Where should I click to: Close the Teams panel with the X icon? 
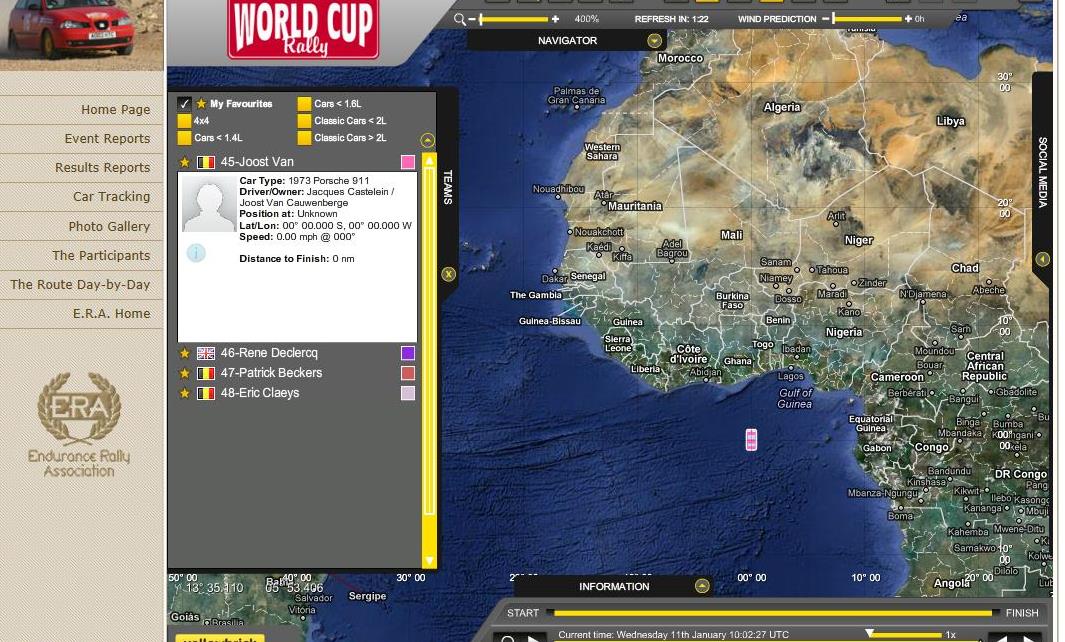coord(448,274)
